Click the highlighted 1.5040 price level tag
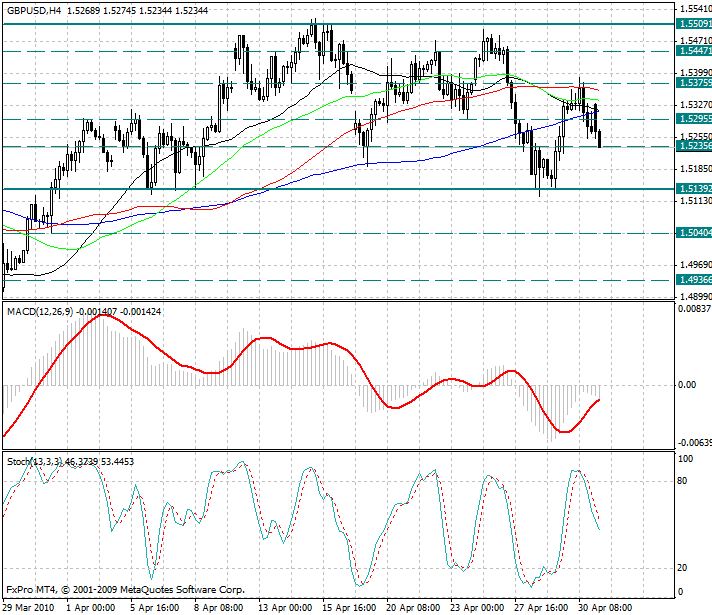This screenshot has width=712, height=615. (x=694, y=233)
